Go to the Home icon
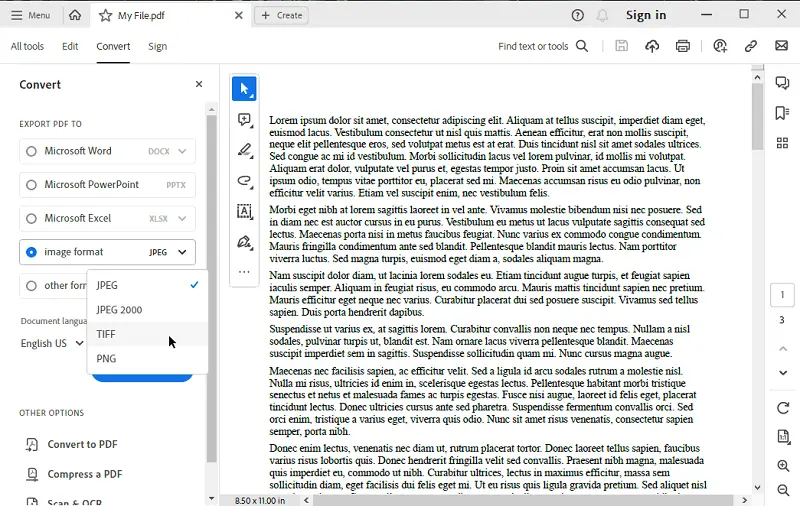Viewport: 800px width, 506px height. (x=75, y=15)
